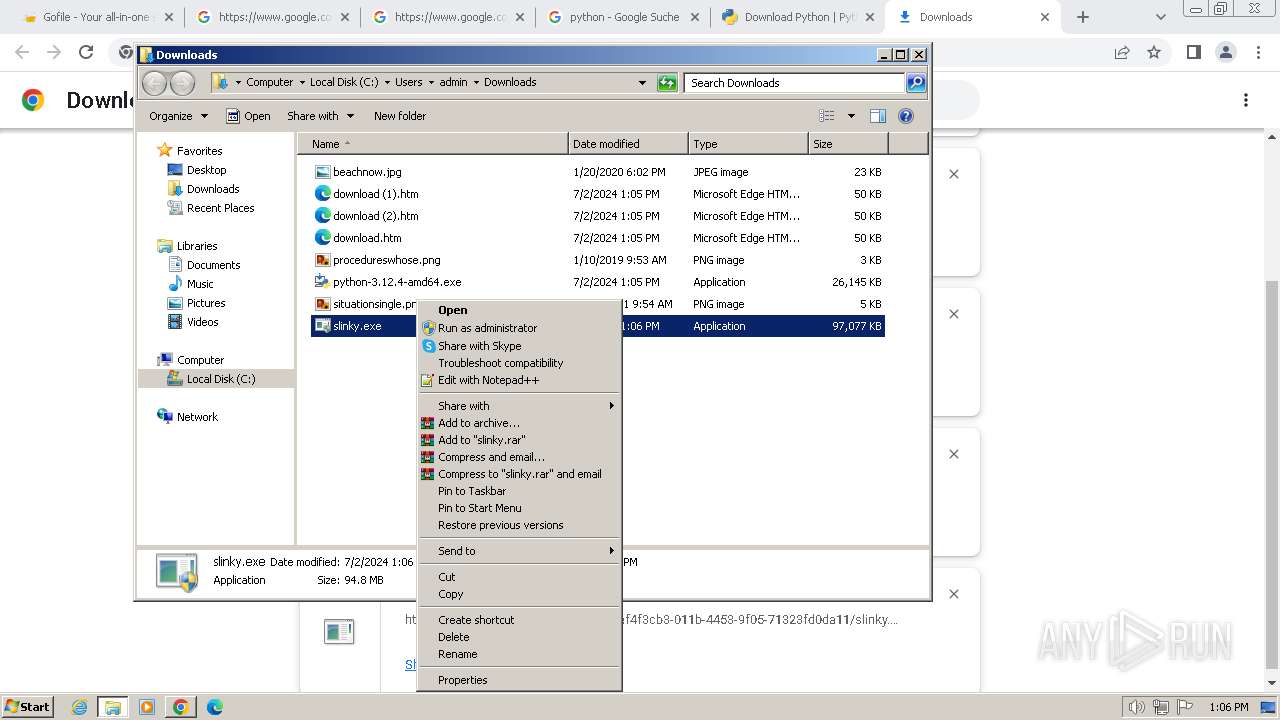Type in Search Downloads field
This screenshot has width=1280, height=720.
click(x=795, y=83)
